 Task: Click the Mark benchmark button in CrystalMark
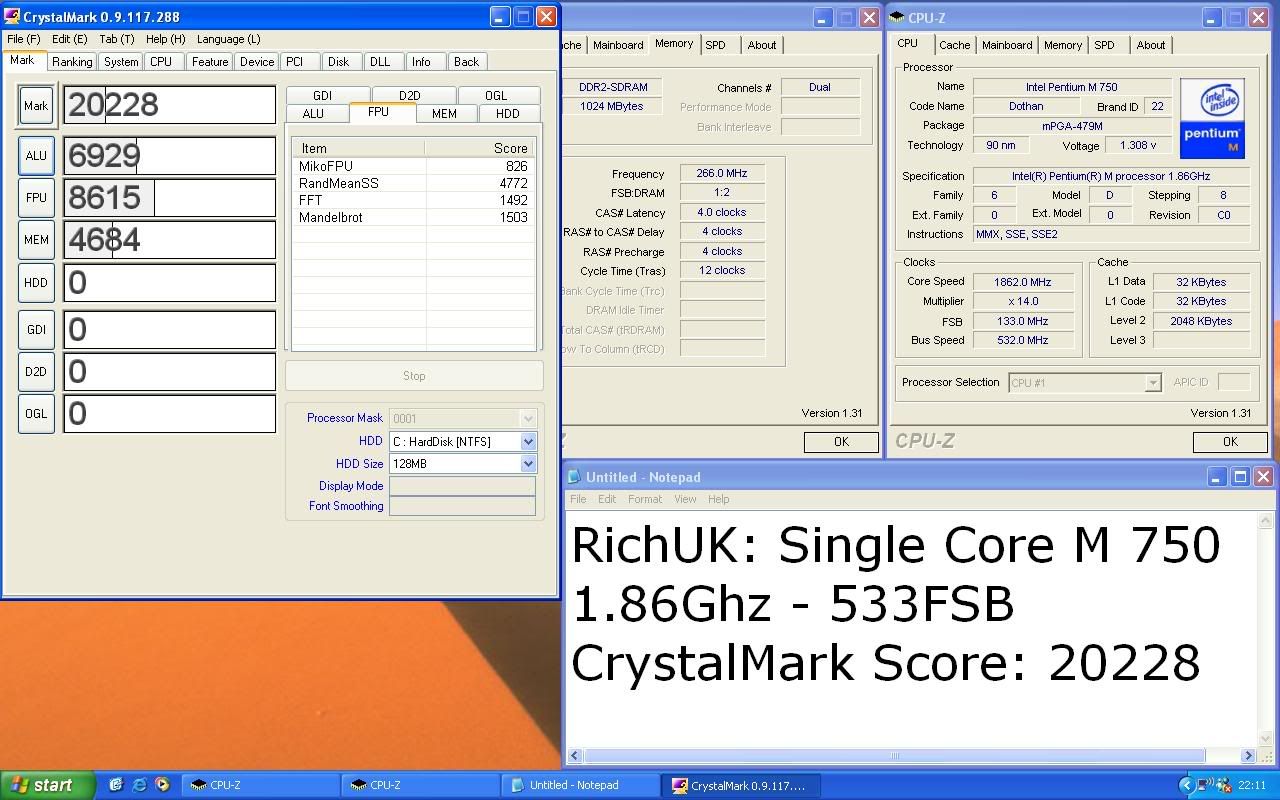point(36,106)
